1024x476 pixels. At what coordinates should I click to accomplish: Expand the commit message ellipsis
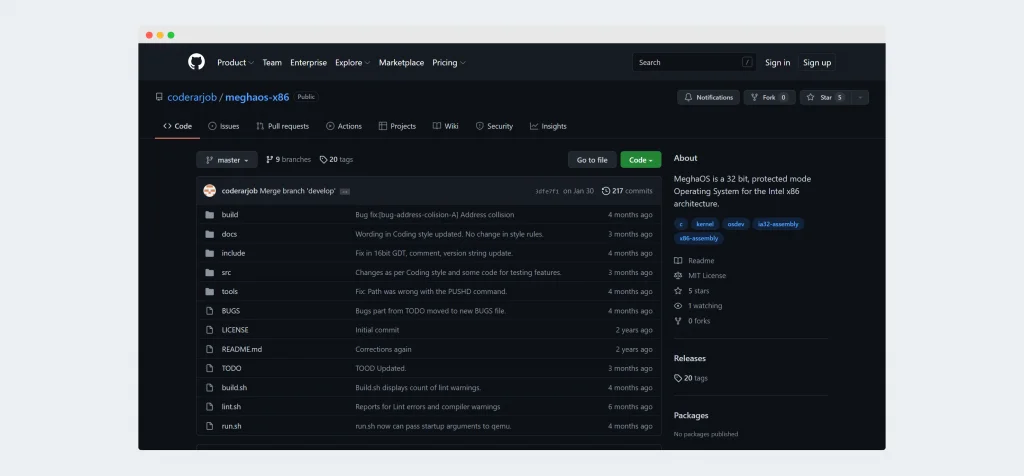pyautogui.click(x=345, y=191)
